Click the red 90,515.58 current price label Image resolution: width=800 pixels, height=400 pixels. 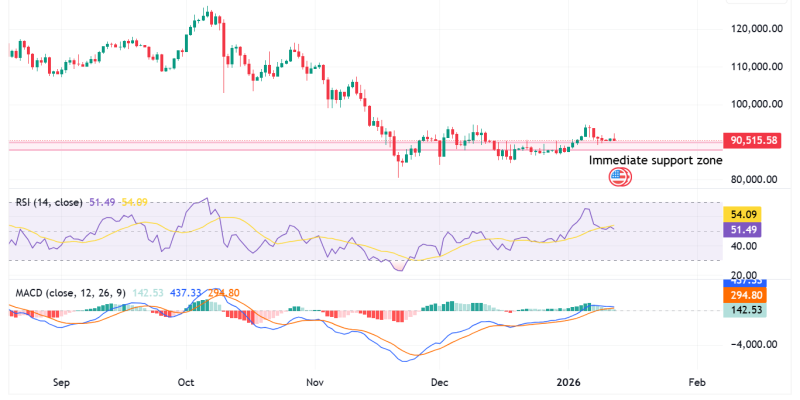(754, 141)
